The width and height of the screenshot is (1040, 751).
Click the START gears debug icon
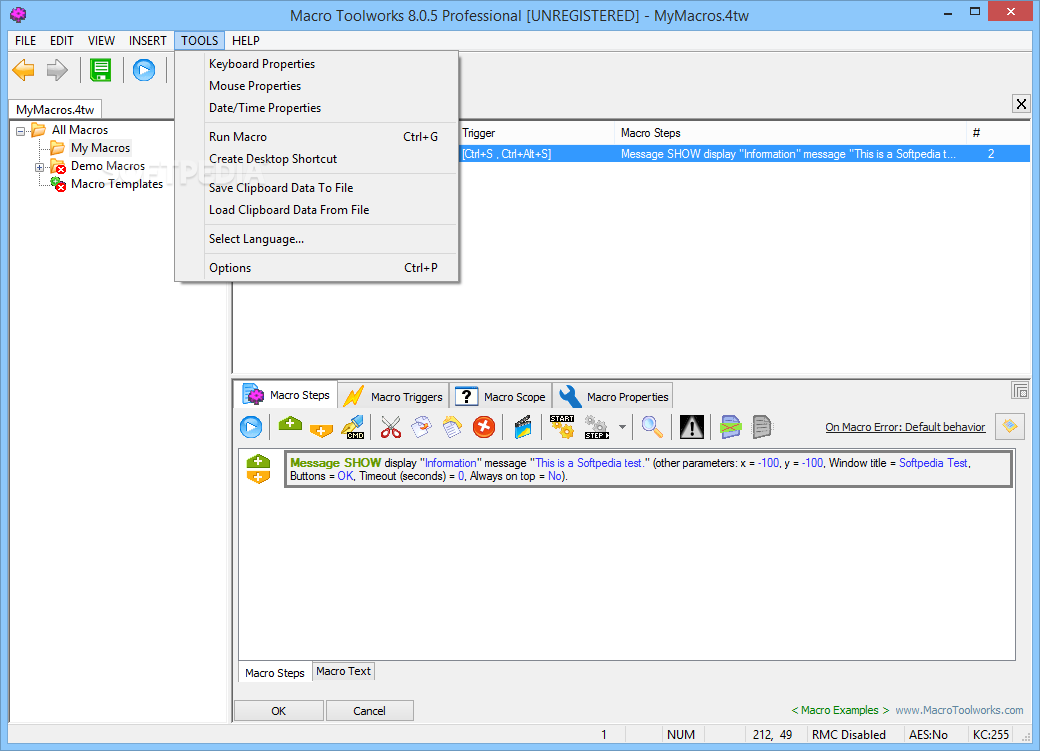point(562,427)
